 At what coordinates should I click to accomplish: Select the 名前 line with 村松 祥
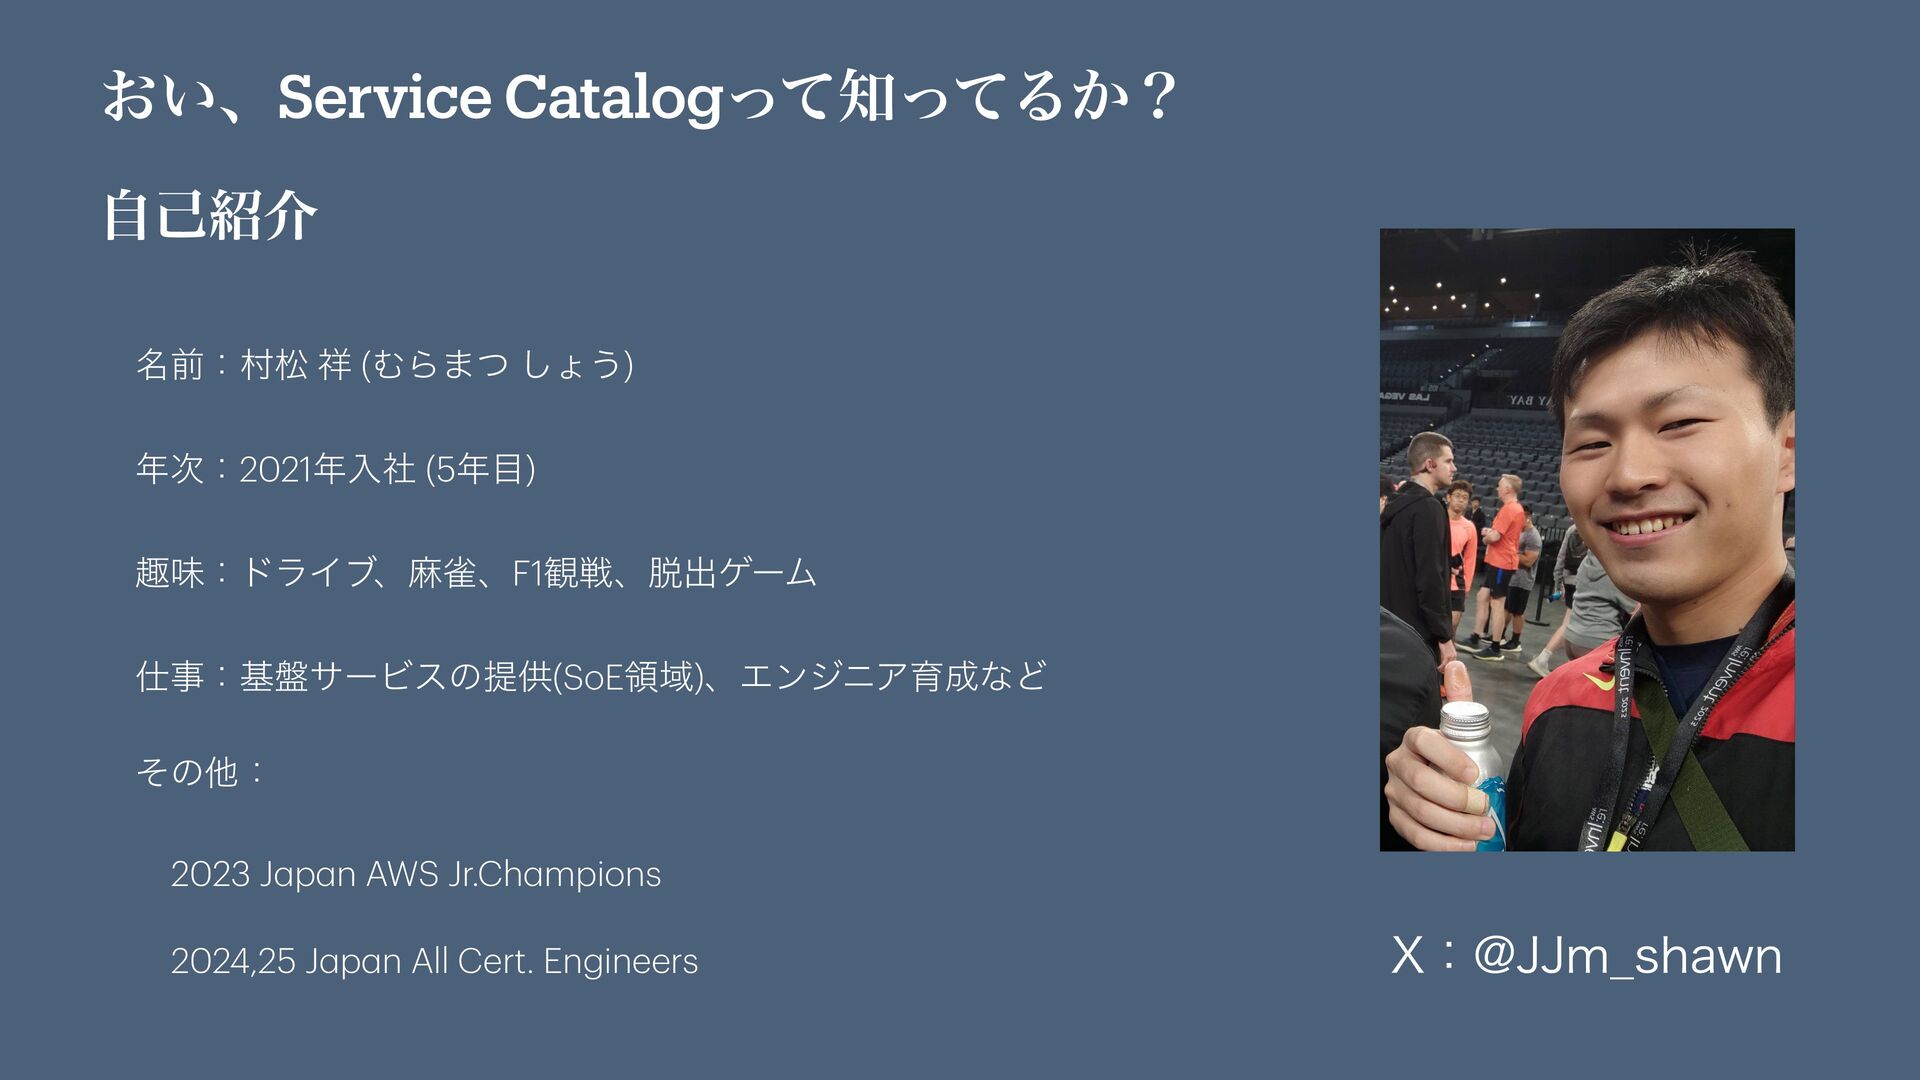click(385, 365)
